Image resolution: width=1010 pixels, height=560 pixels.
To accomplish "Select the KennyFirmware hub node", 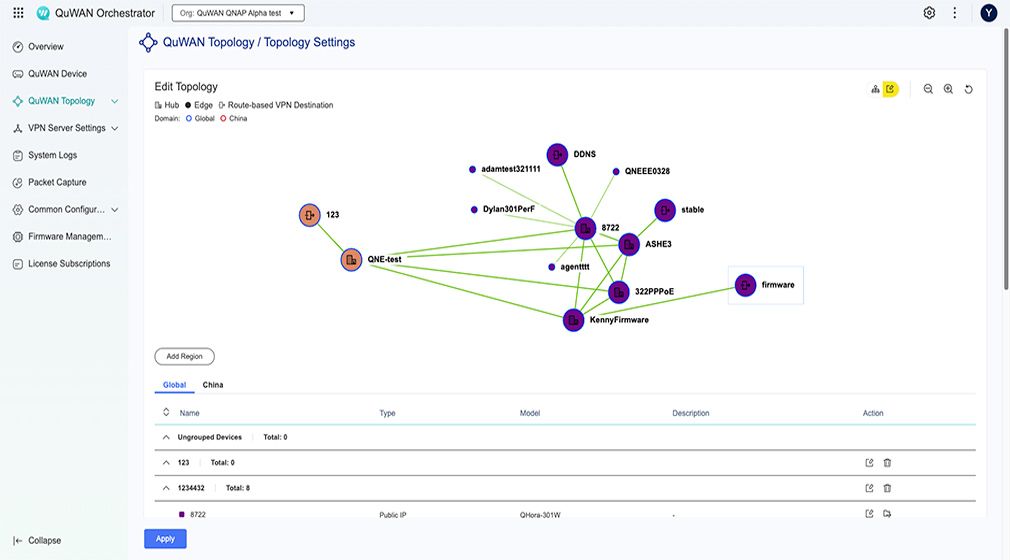I will (573, 320).
